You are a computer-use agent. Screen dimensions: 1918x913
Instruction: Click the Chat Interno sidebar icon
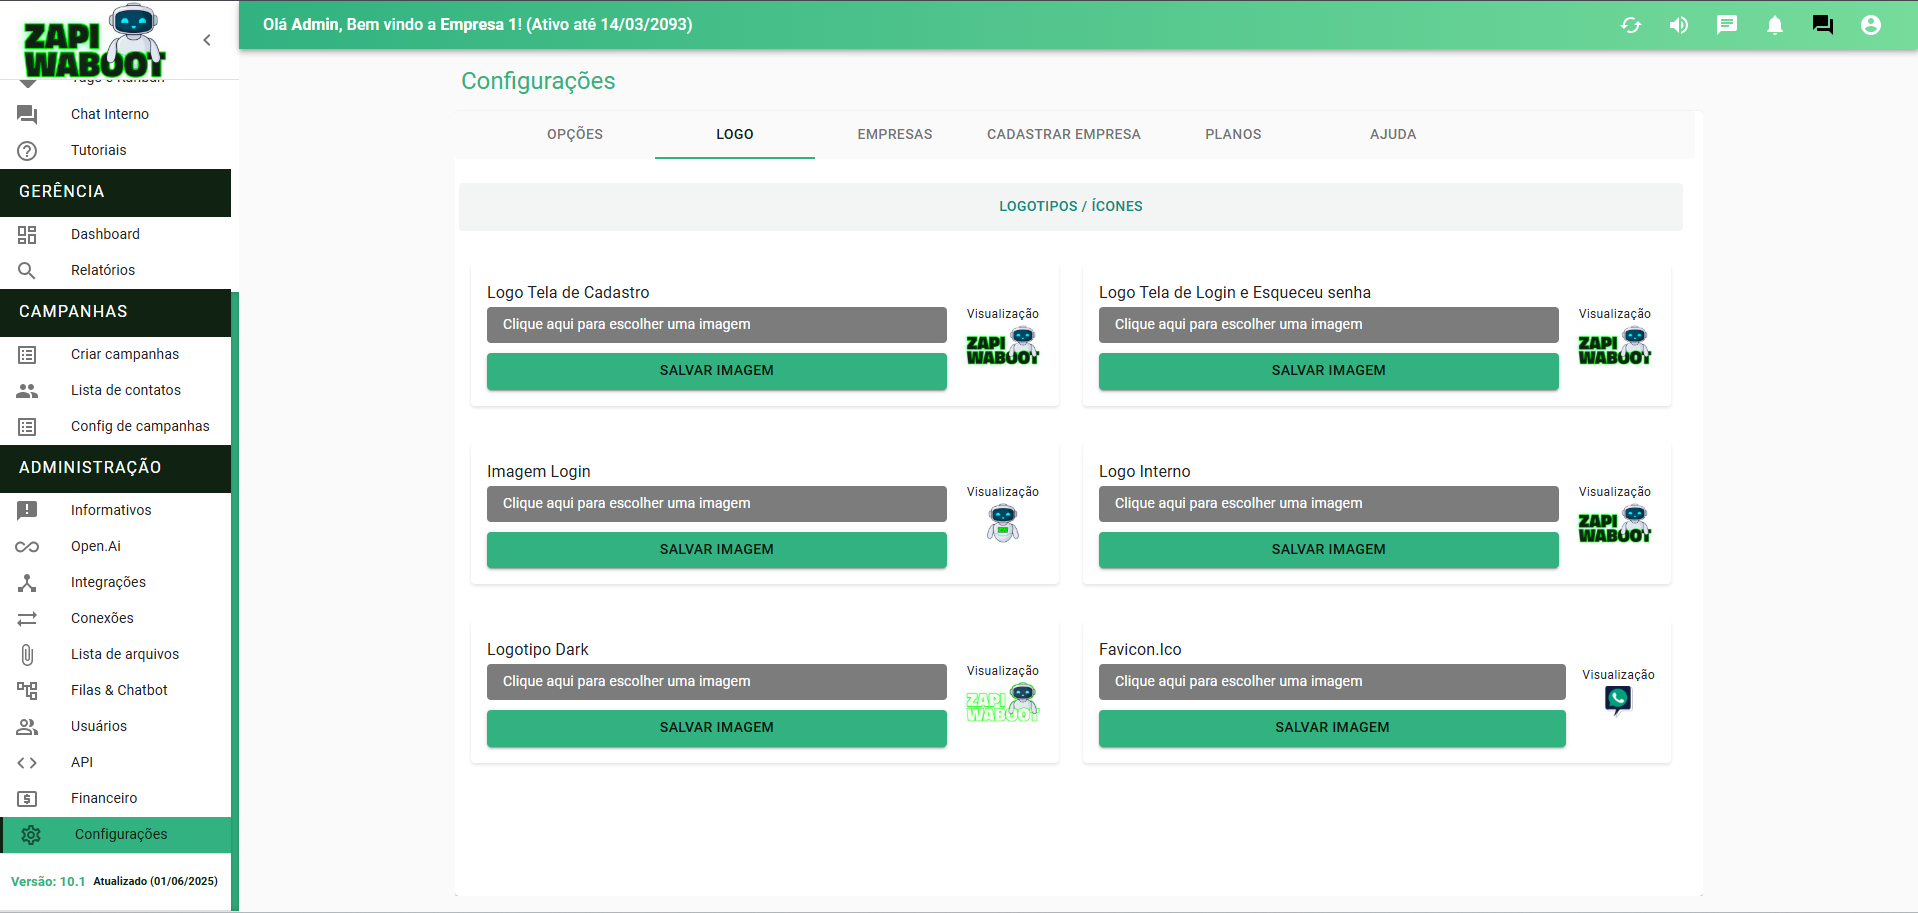tap(27, 114)
